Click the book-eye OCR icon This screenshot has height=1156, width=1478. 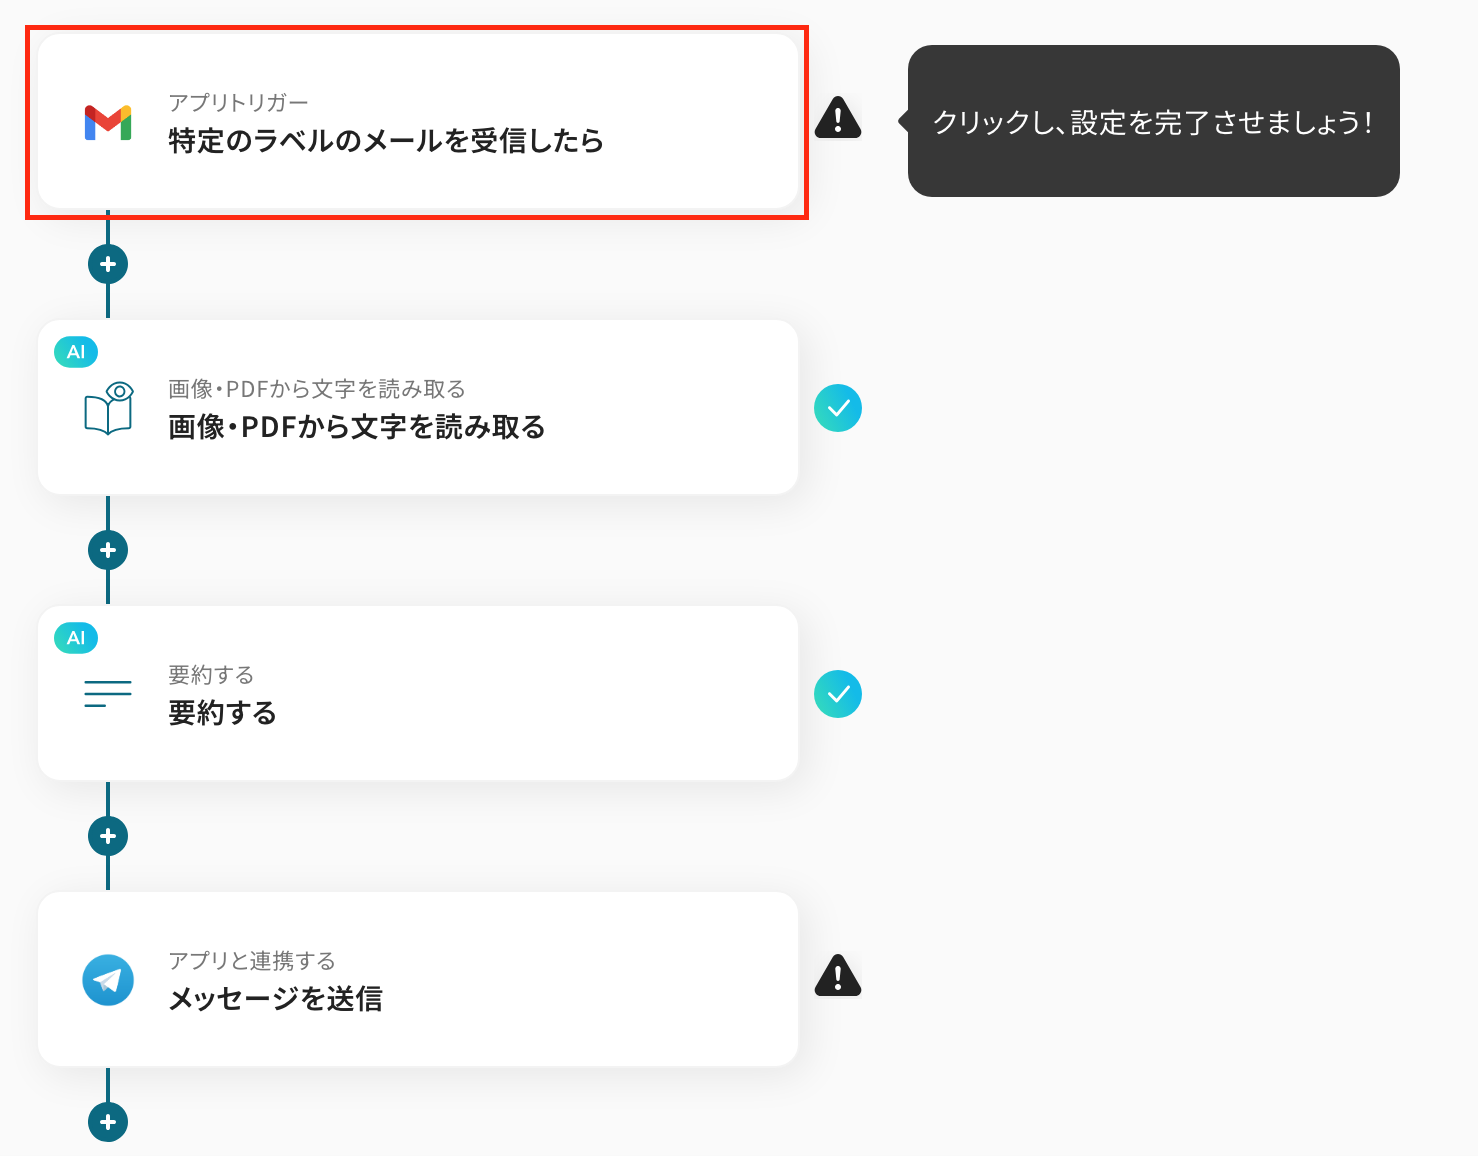point(108,408)
